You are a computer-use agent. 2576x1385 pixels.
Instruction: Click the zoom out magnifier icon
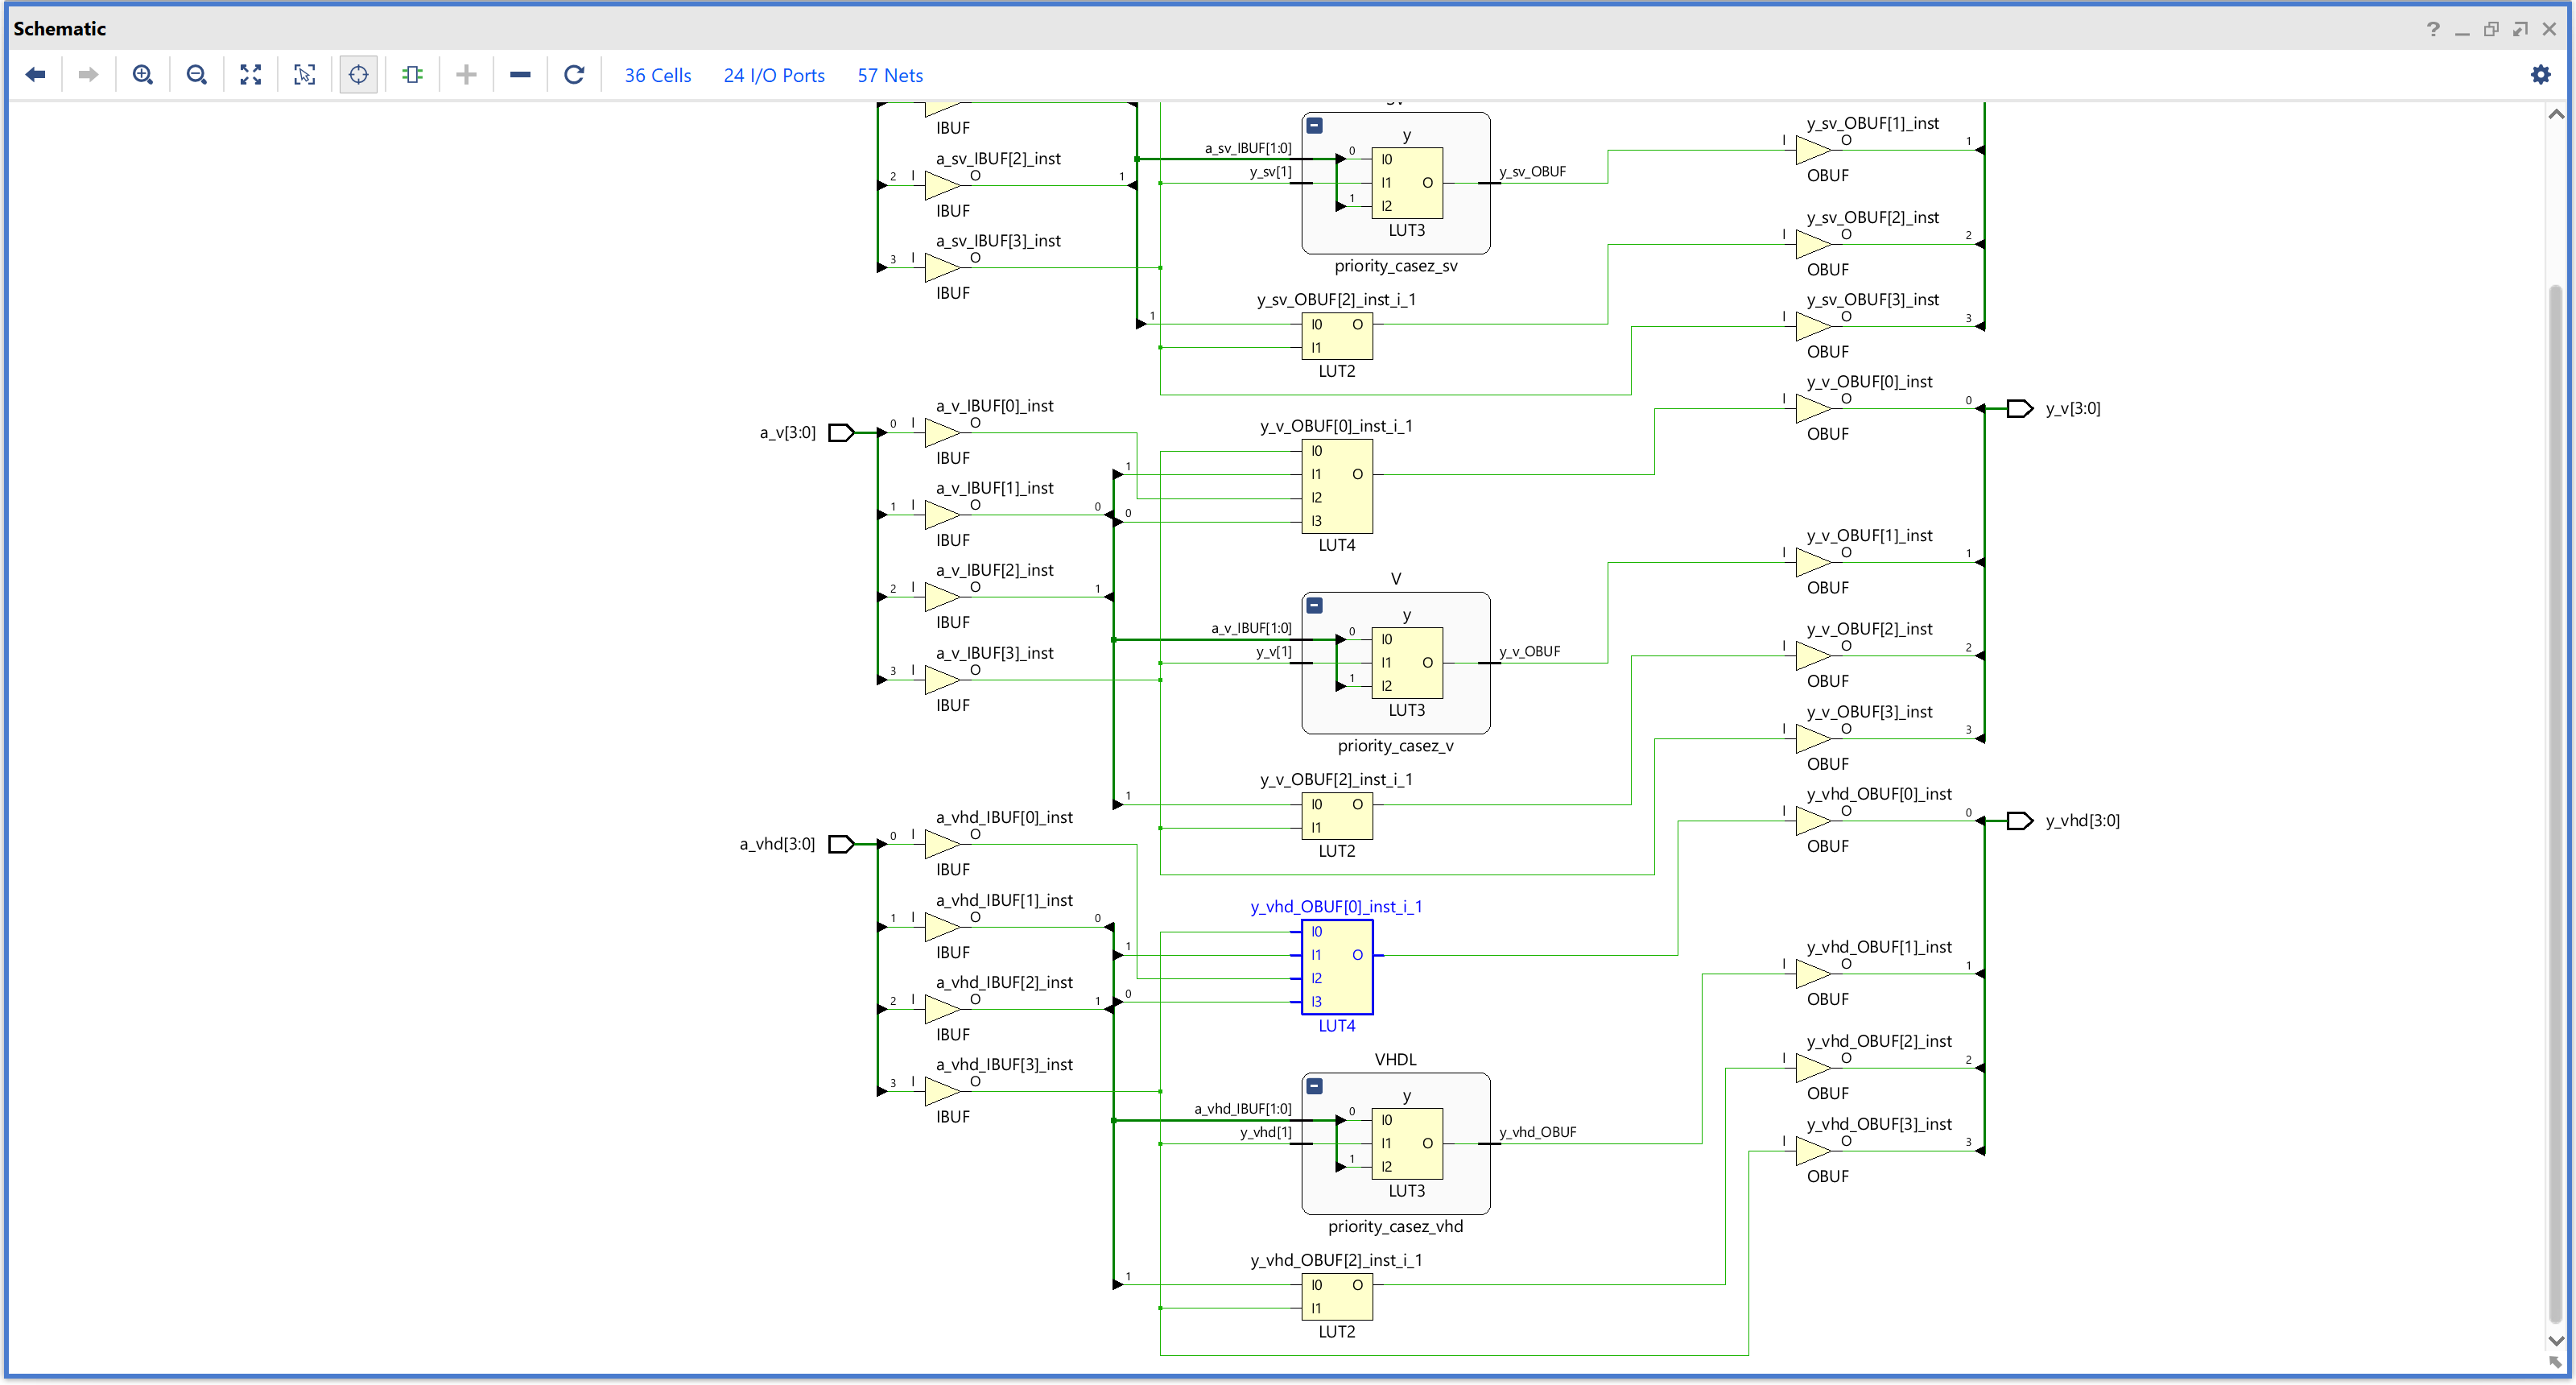[x=197, y=75]
